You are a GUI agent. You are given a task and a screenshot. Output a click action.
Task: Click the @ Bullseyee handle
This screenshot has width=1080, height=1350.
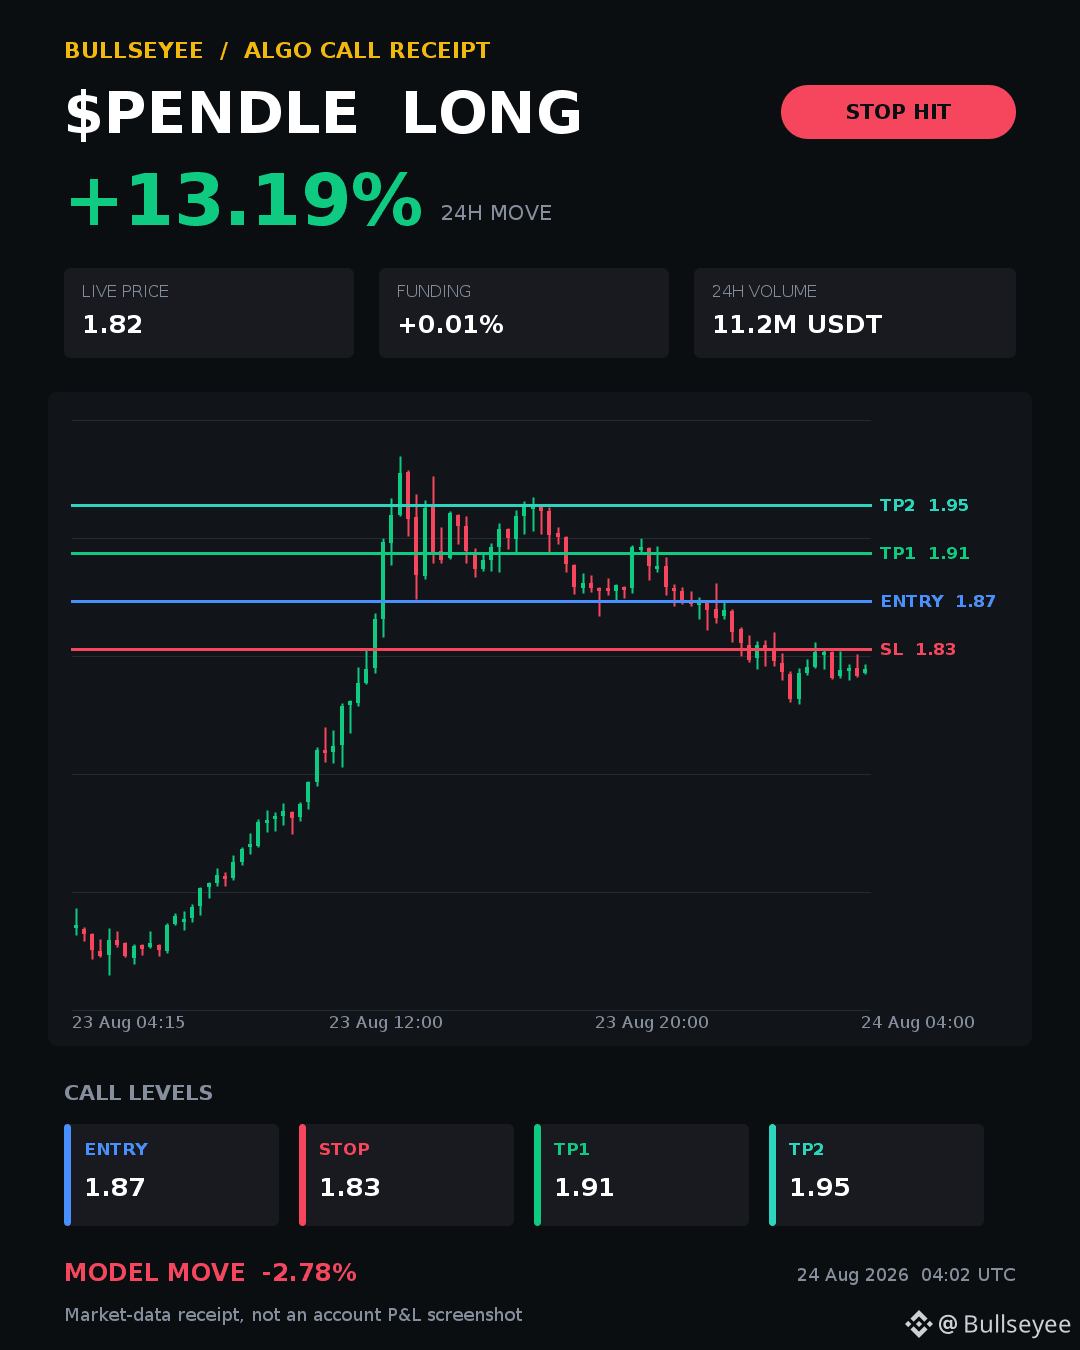tap(1005, 1324)
